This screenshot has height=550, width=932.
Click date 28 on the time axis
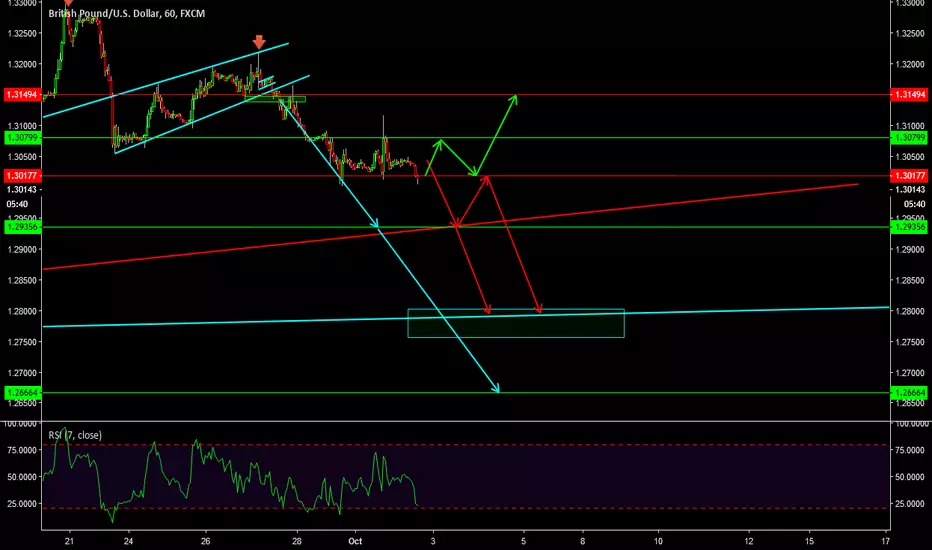(297, 541)
